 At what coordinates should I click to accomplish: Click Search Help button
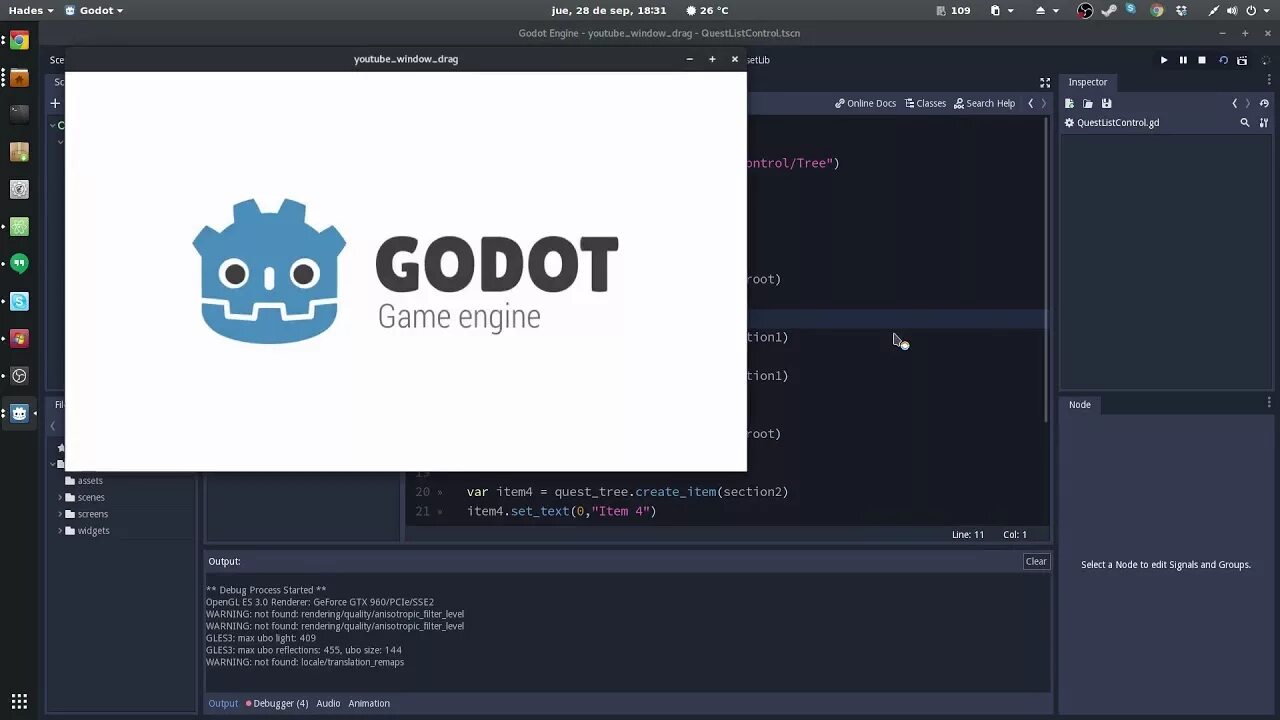tap(984, 103)
